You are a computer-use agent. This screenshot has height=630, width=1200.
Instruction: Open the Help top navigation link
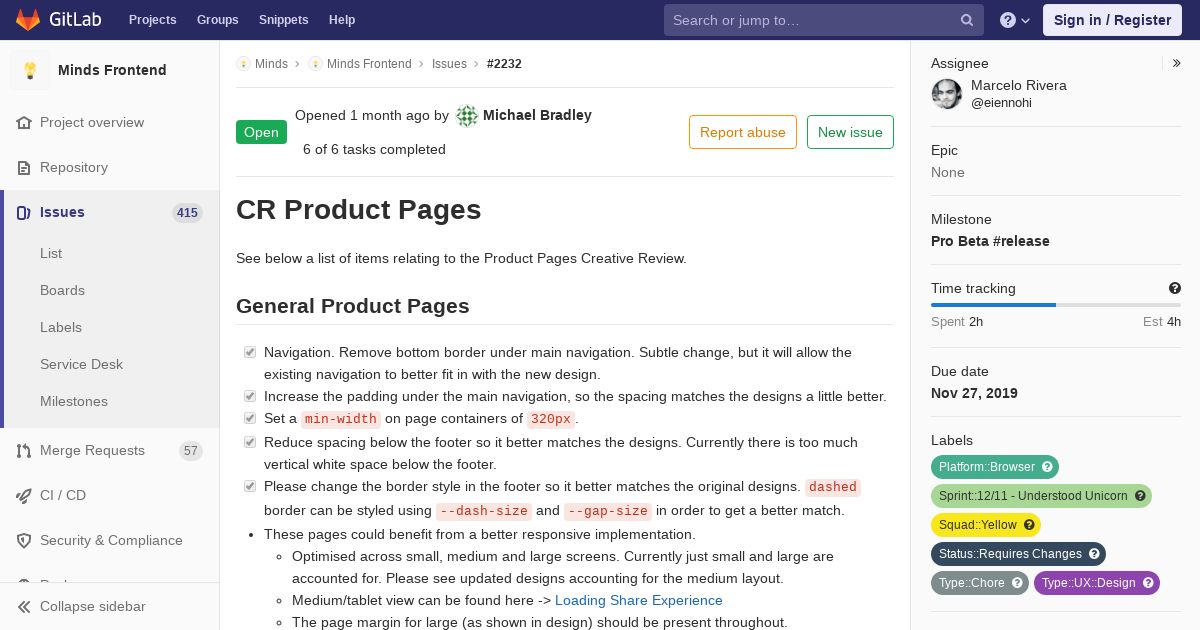(x=342, y=20)
